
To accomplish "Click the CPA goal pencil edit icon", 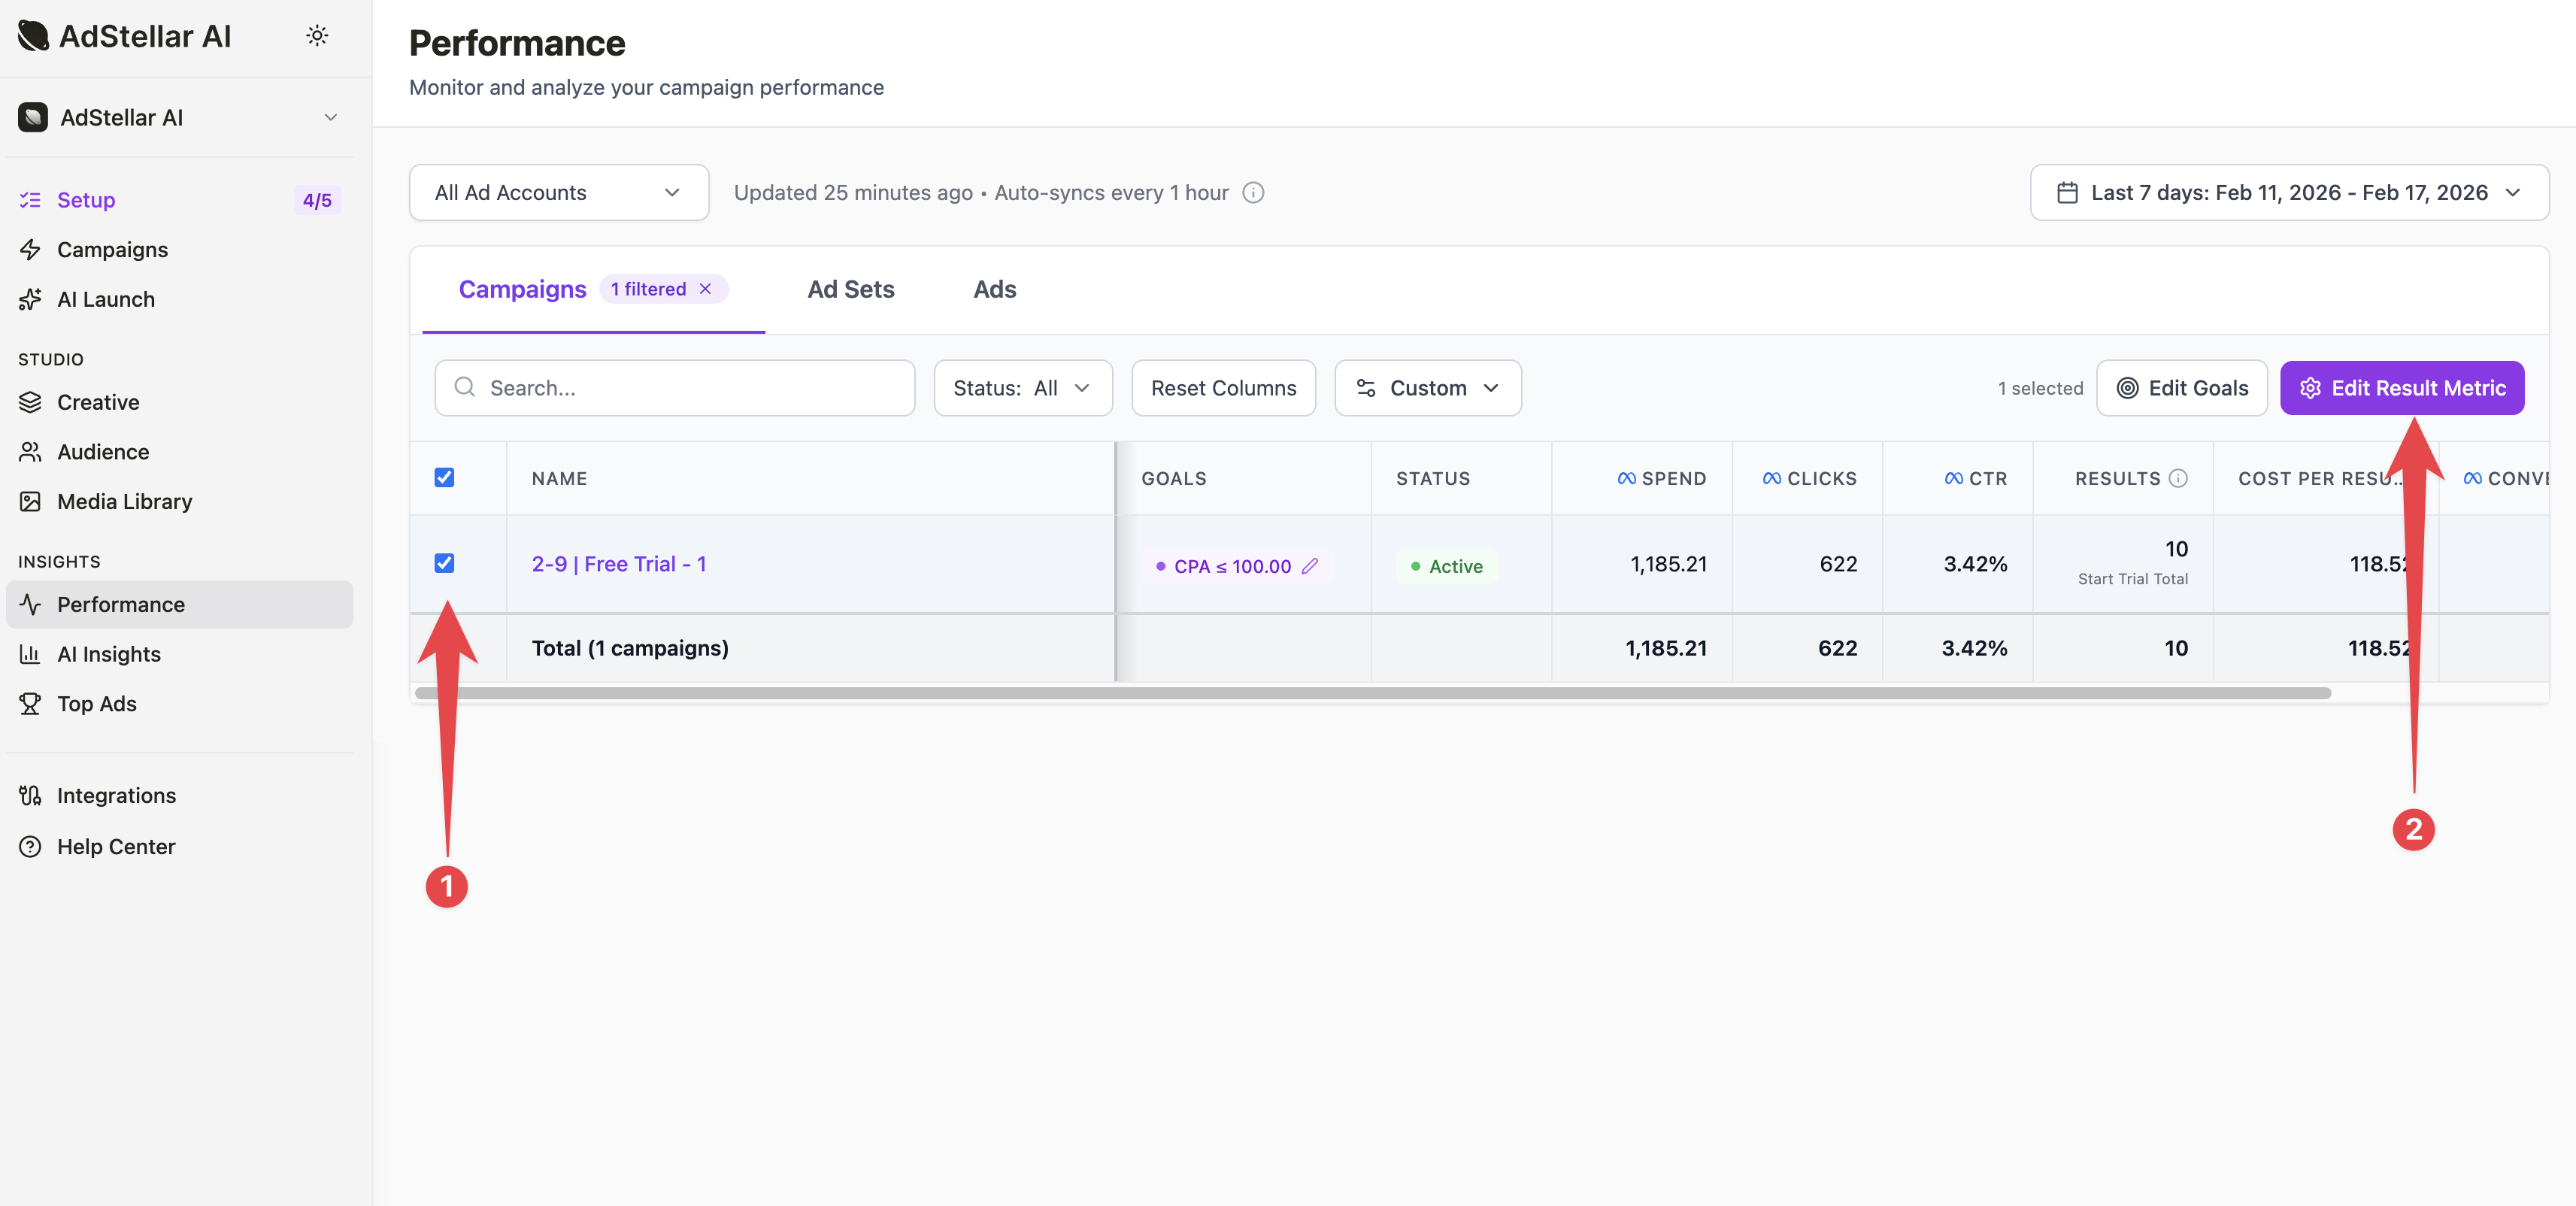I will click(1310, 566).
